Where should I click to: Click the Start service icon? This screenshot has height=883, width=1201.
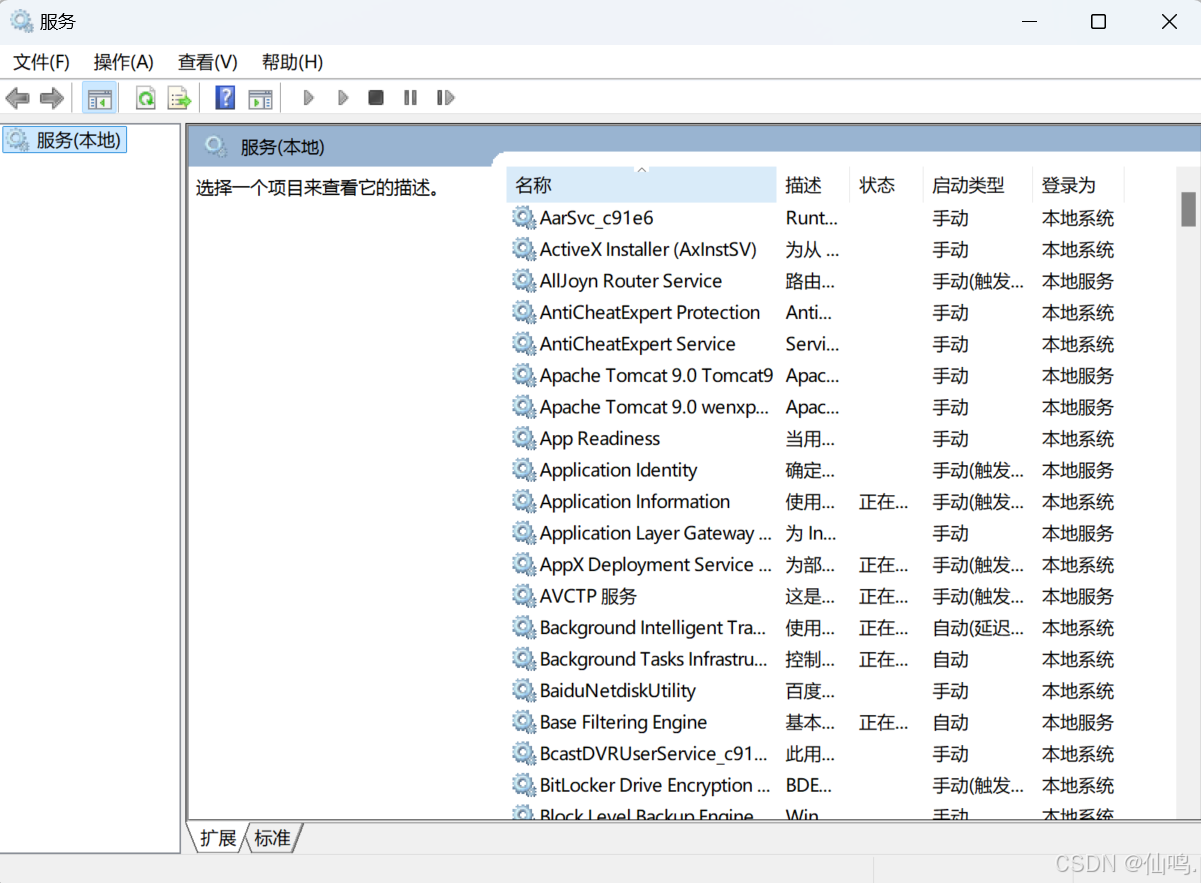[x=308, y=97]
